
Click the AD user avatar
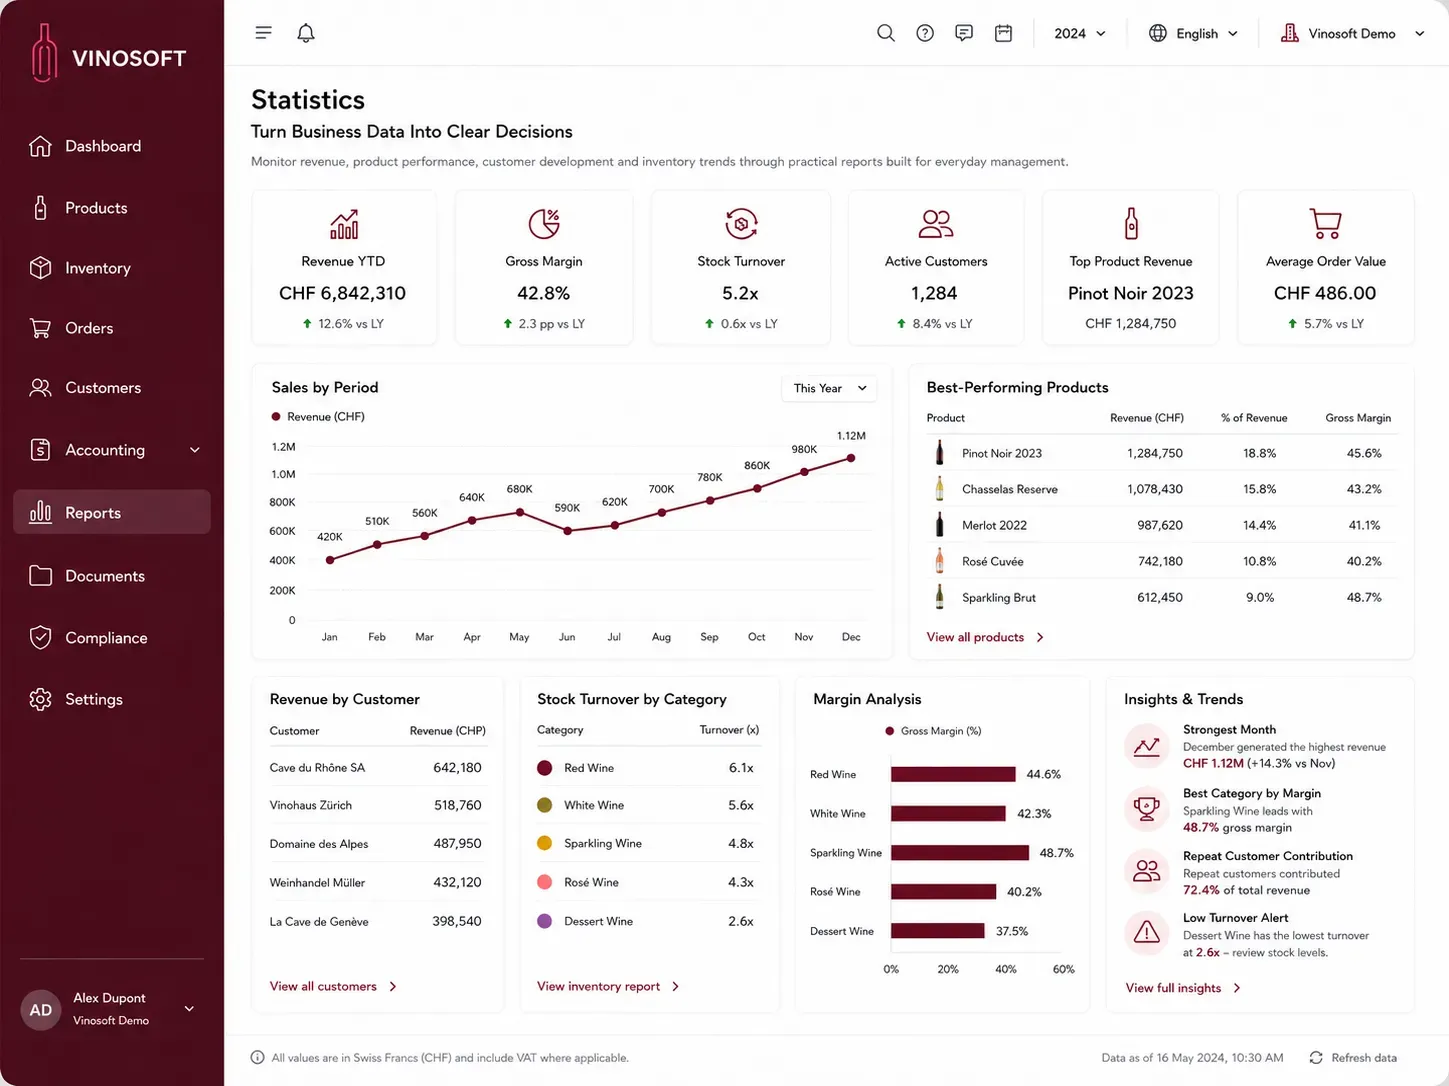pos(41,1010)
